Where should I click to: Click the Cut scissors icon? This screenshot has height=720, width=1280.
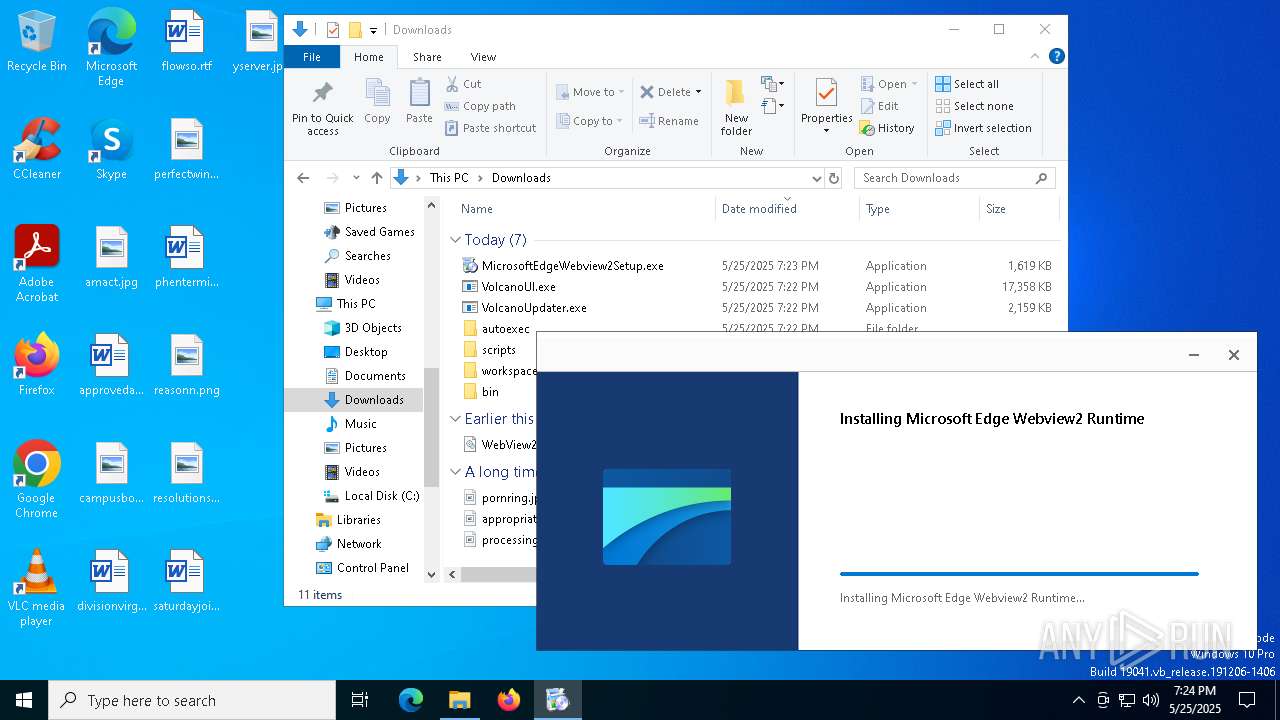452,84
